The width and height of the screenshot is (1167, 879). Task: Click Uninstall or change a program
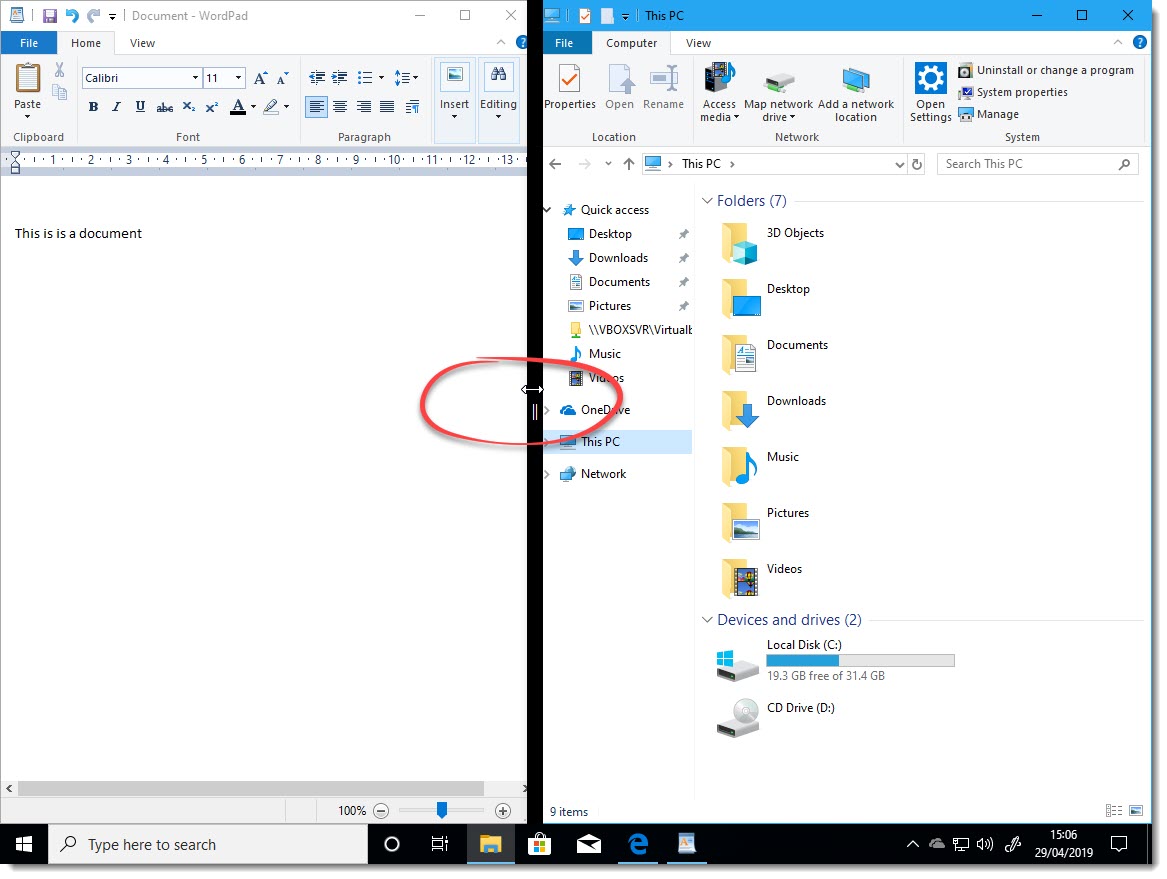[1046, 70]
